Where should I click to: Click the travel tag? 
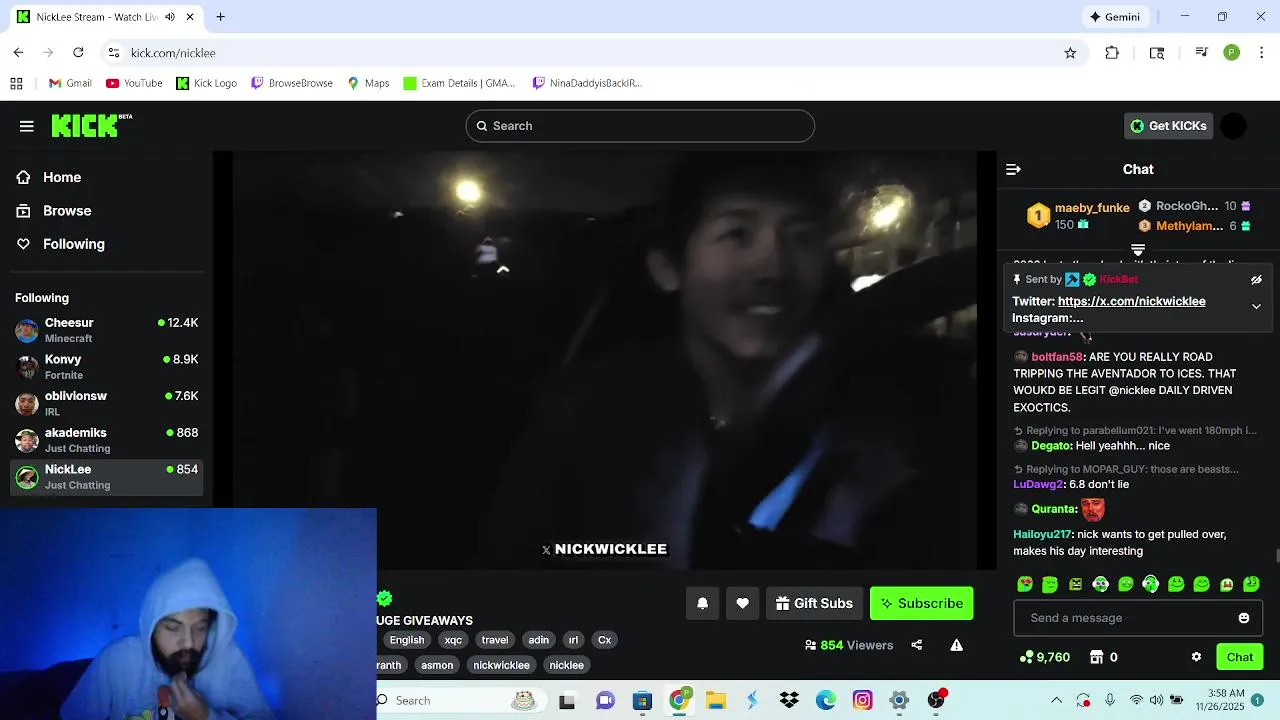[495, 640]
